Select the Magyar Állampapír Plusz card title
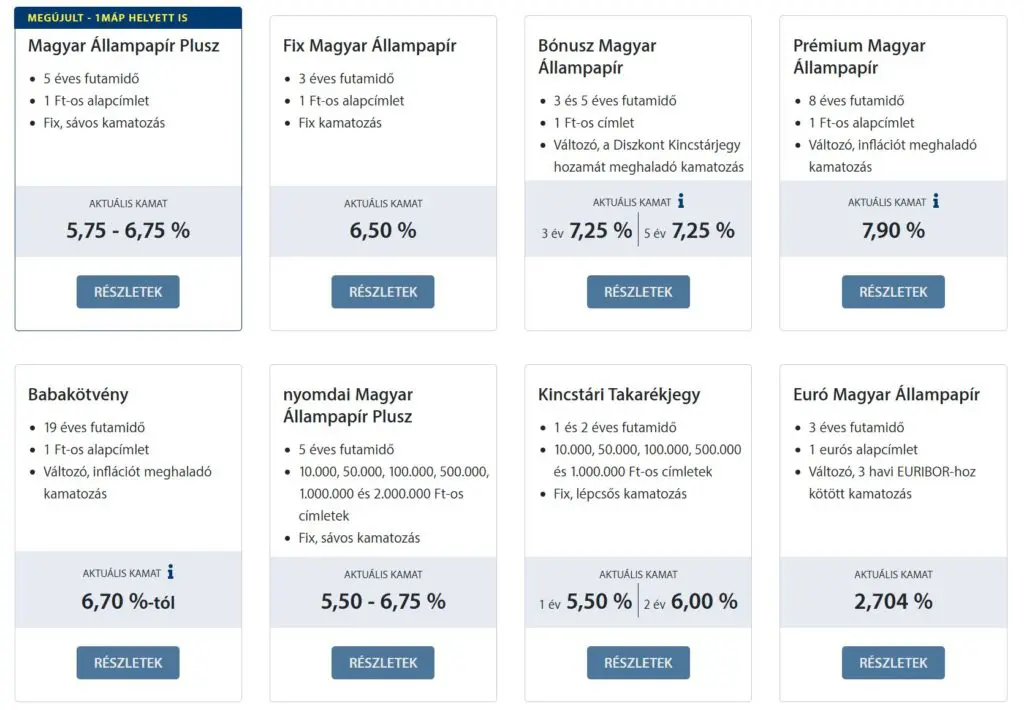This screenshot has width=1024, height=710. tap(124, 46)
